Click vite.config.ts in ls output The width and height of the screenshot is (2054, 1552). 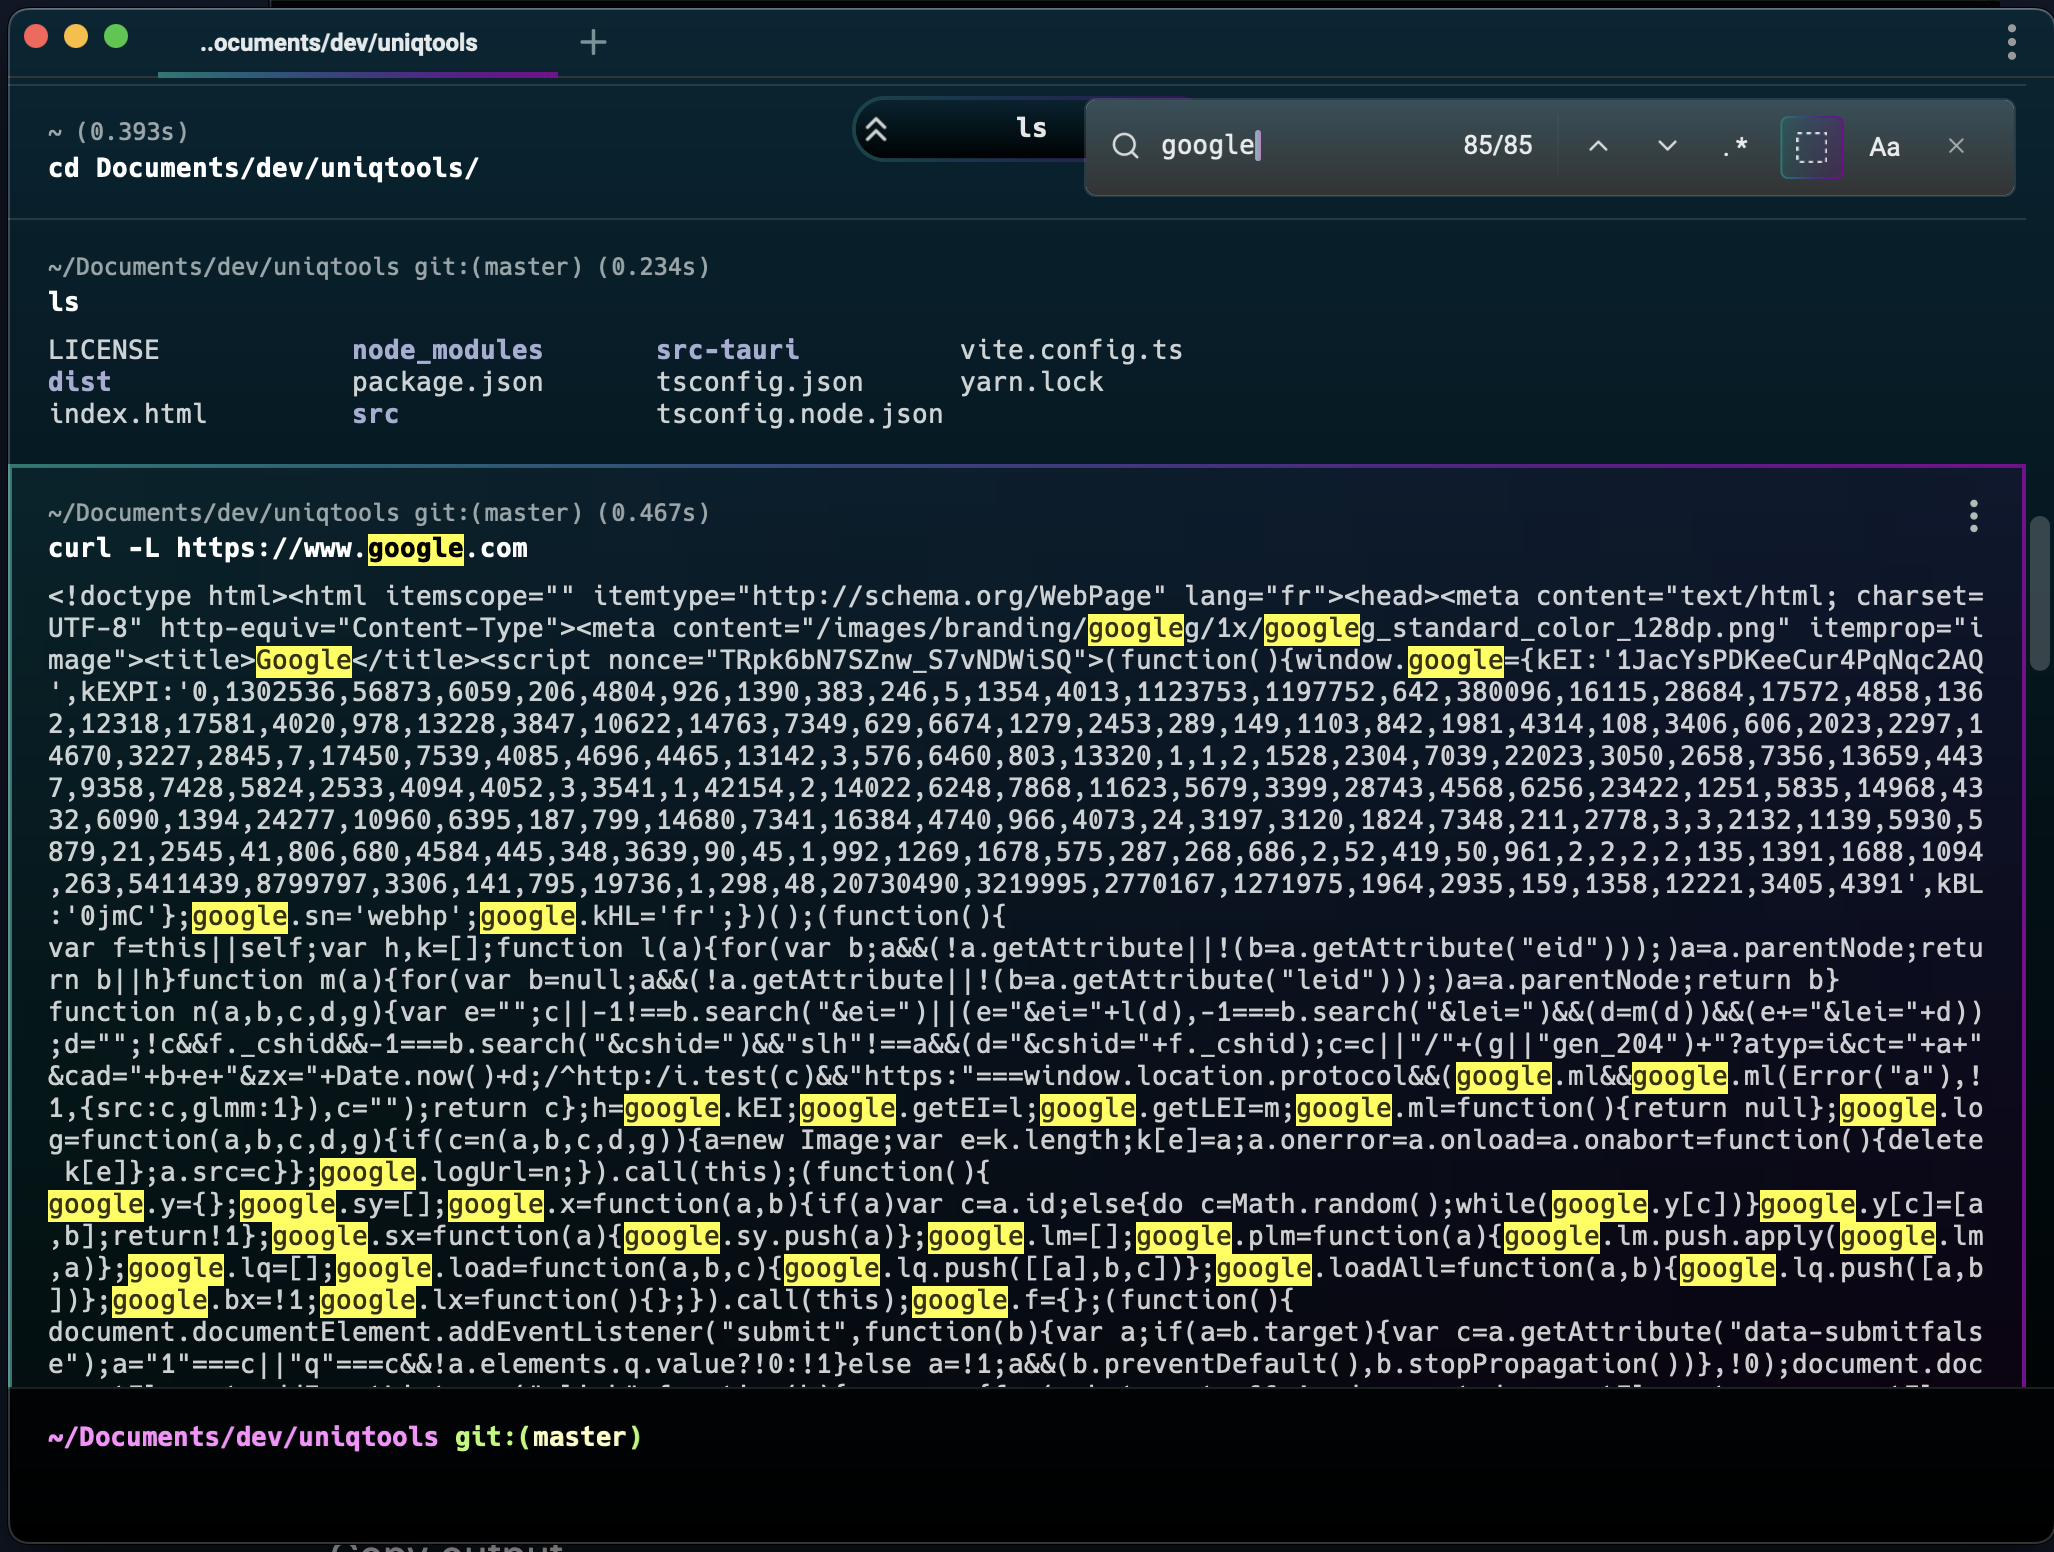[x=1071, y=350]
